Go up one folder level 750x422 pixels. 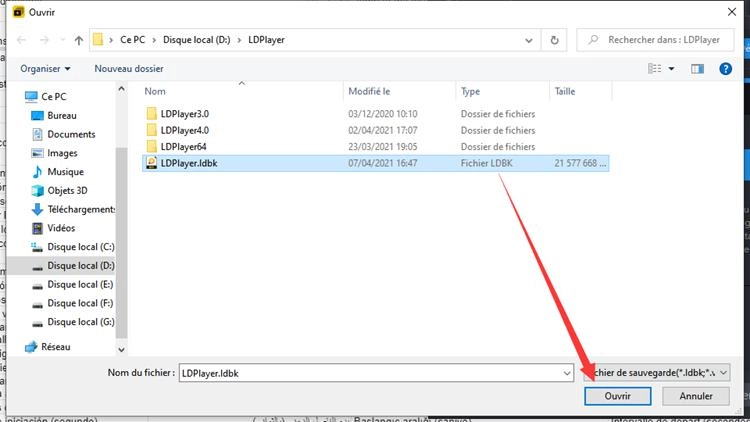pyautogui.click(x=79, y=40)
